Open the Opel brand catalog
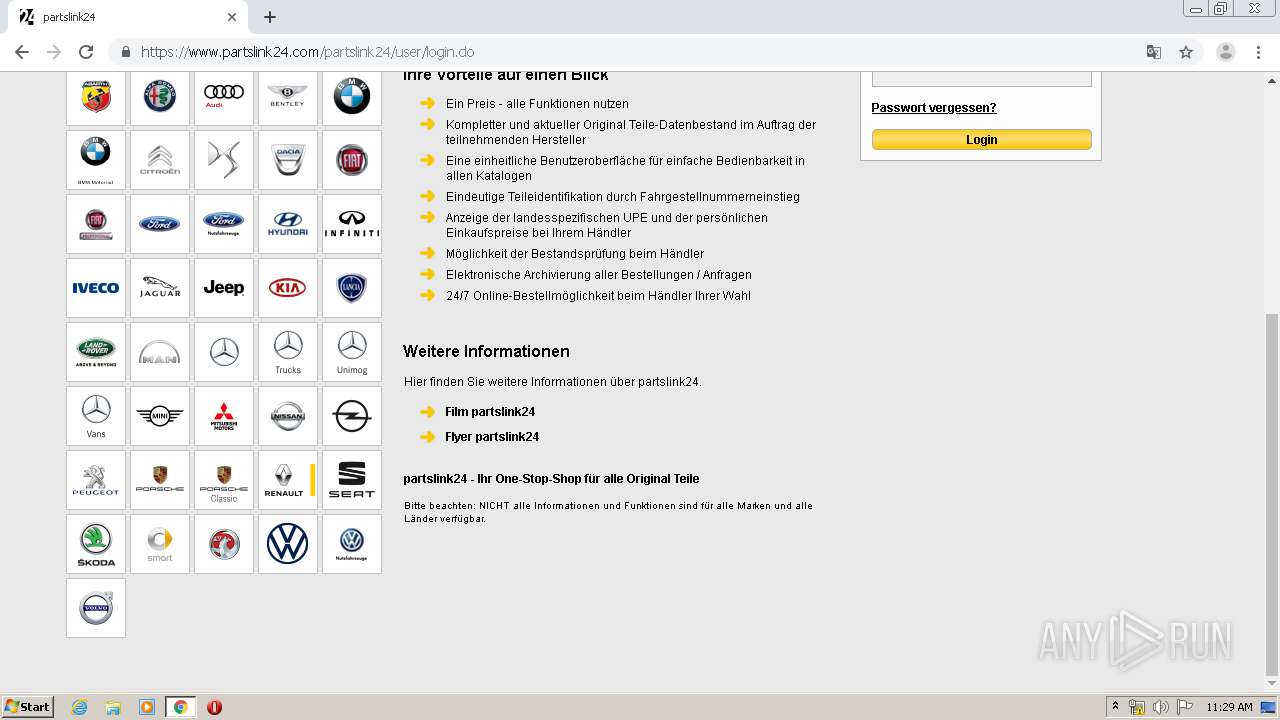 tap(352, 416)
